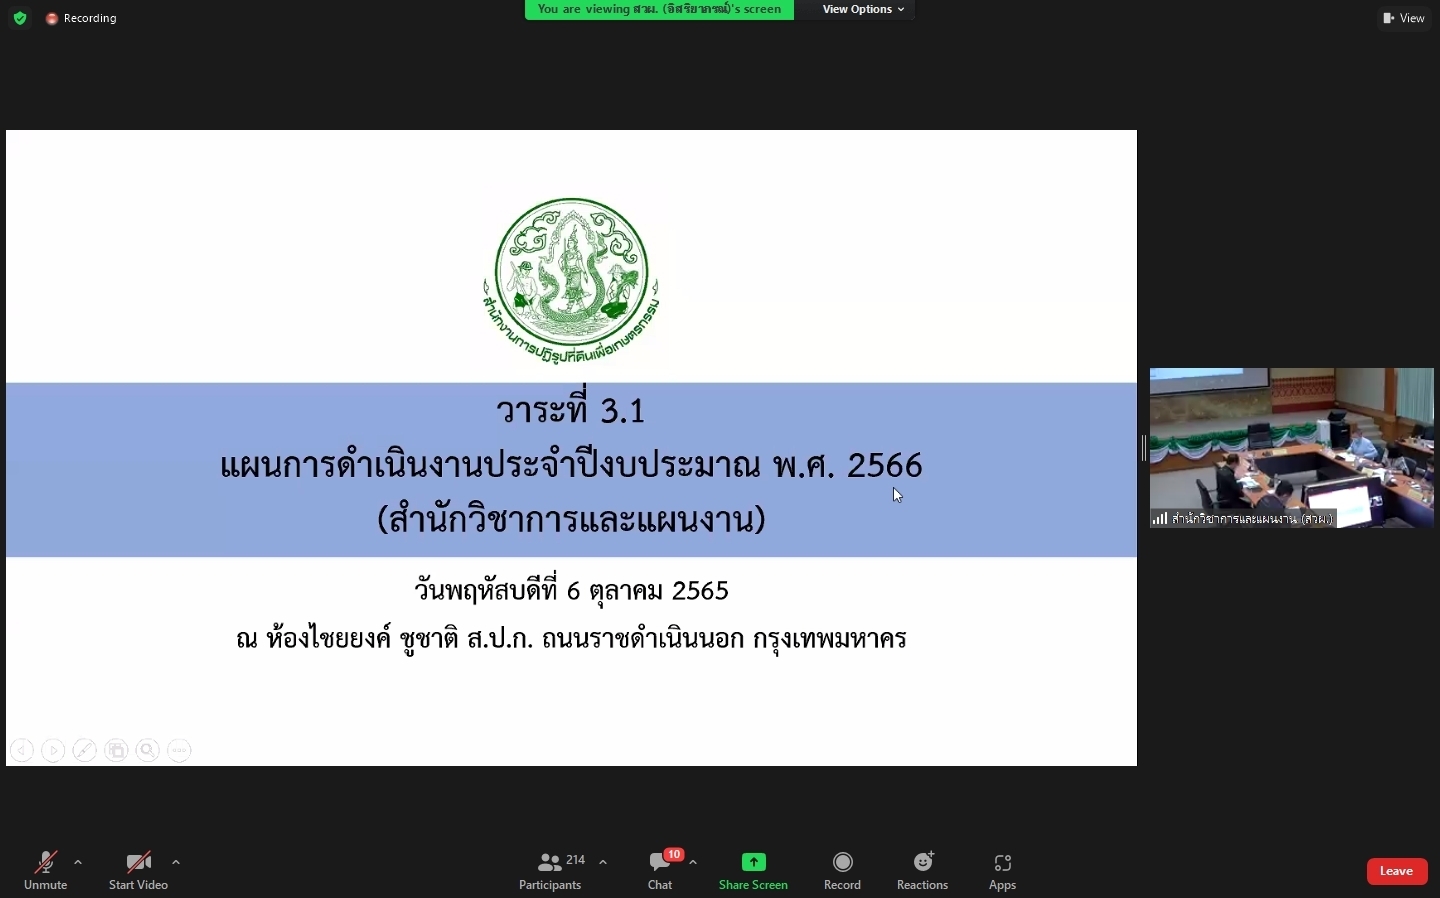This screenshot has width=1440, height=898.
Task: Click the date line mentioning 2565
Action: point(572,591)
